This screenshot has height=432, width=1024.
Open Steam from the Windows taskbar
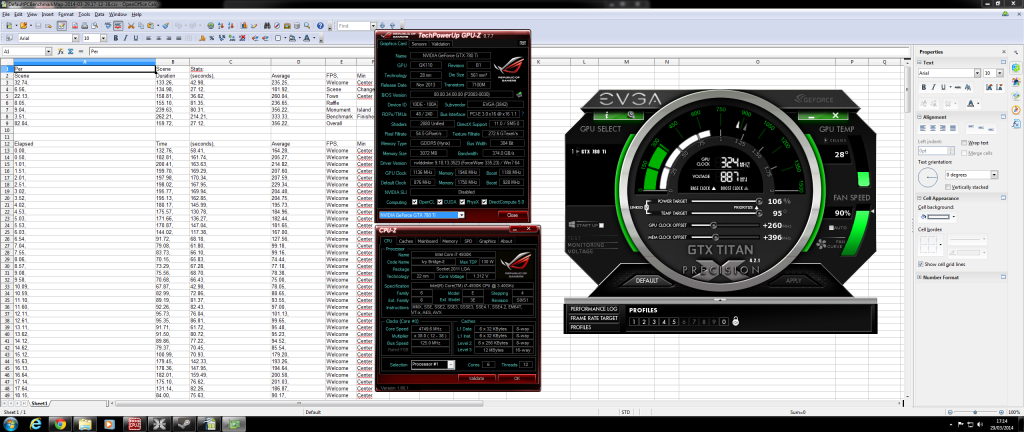(x=184, y=424)
